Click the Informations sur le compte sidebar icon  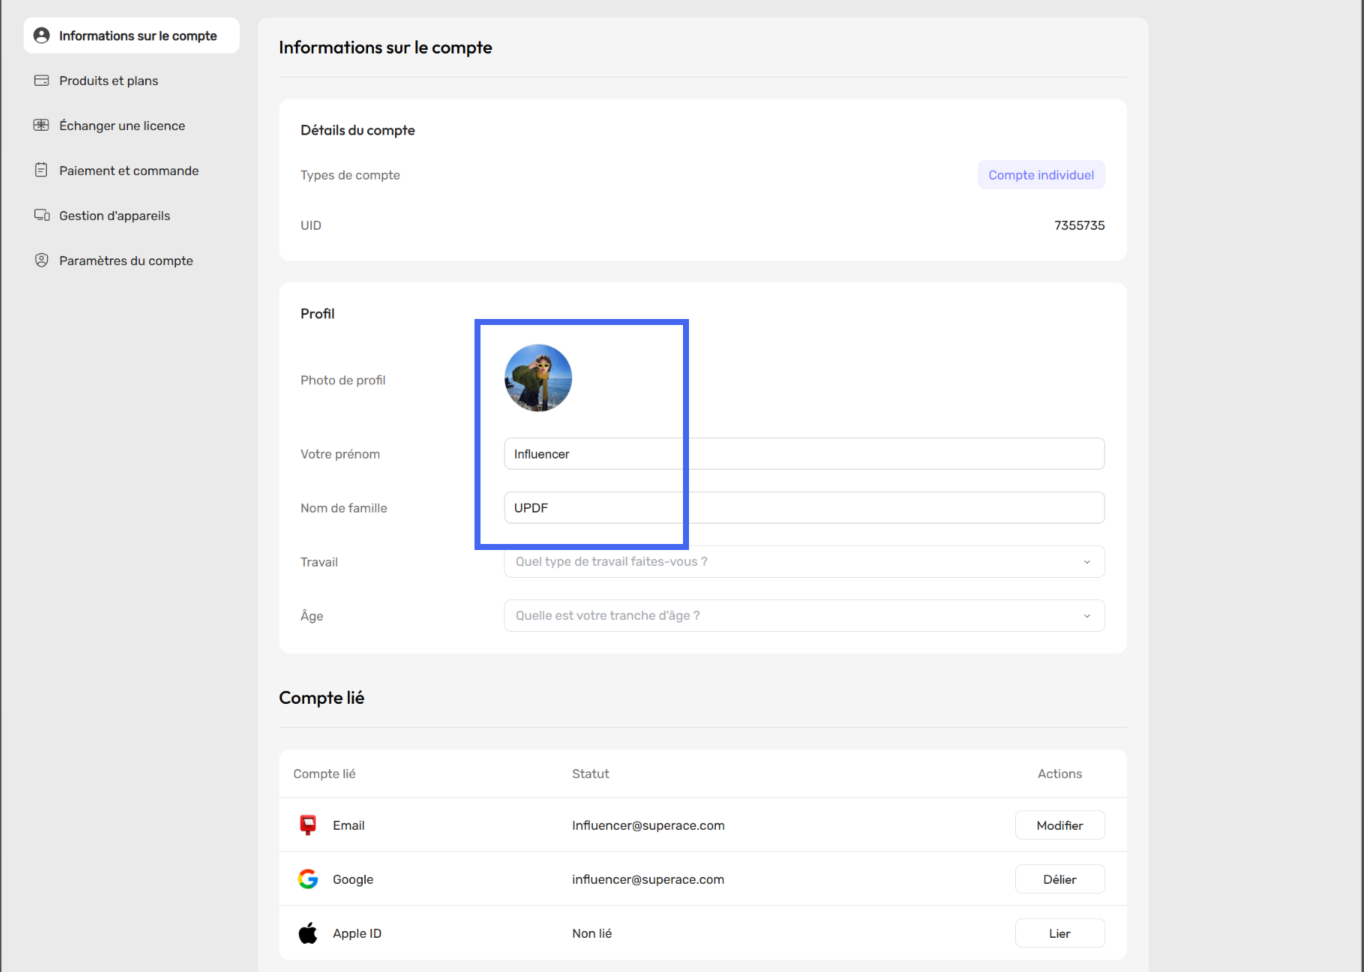click(x=41, y=35)
